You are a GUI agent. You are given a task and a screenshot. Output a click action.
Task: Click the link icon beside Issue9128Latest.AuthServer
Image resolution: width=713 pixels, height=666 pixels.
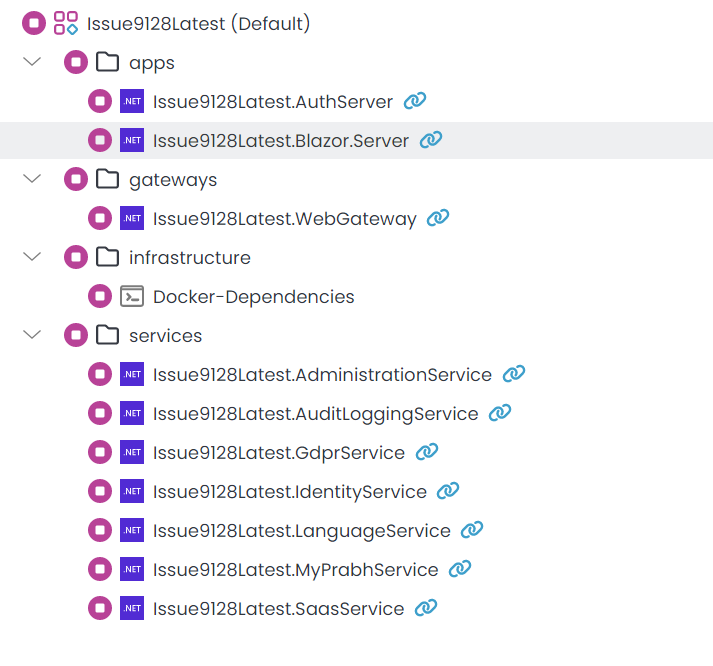(414, 101)
